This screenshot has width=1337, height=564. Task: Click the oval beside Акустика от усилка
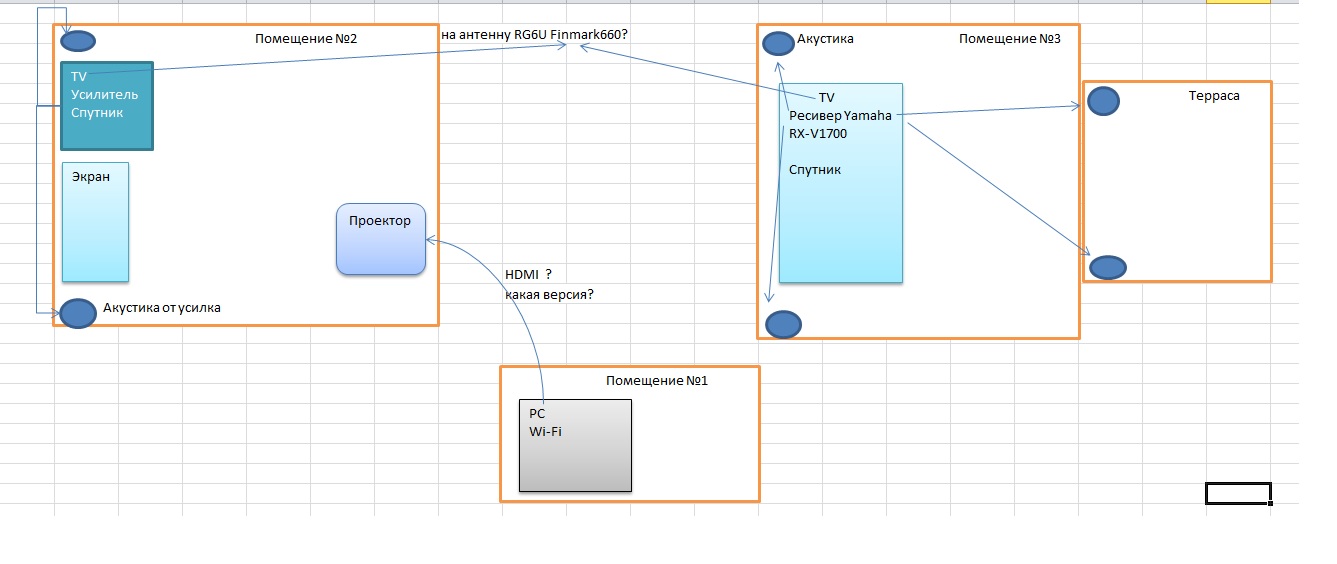point(78,313)
